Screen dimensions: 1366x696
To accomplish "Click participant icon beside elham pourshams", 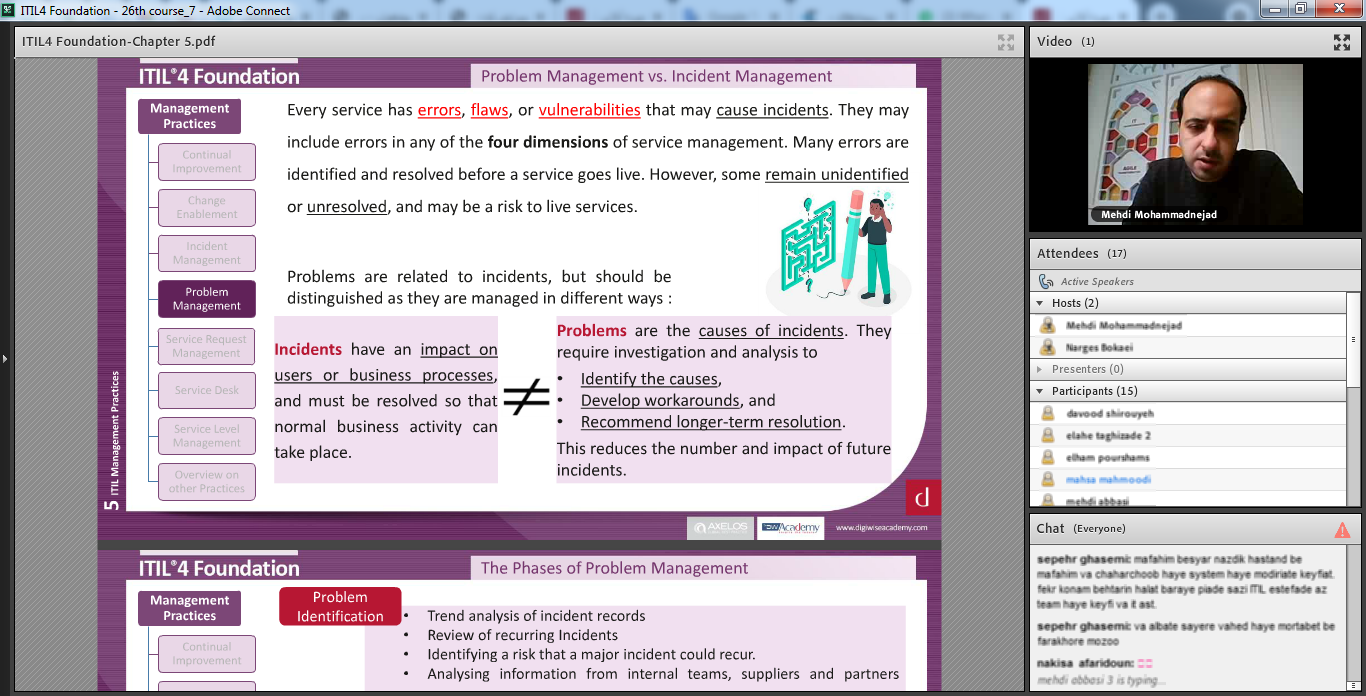I will click(1048, 458).
